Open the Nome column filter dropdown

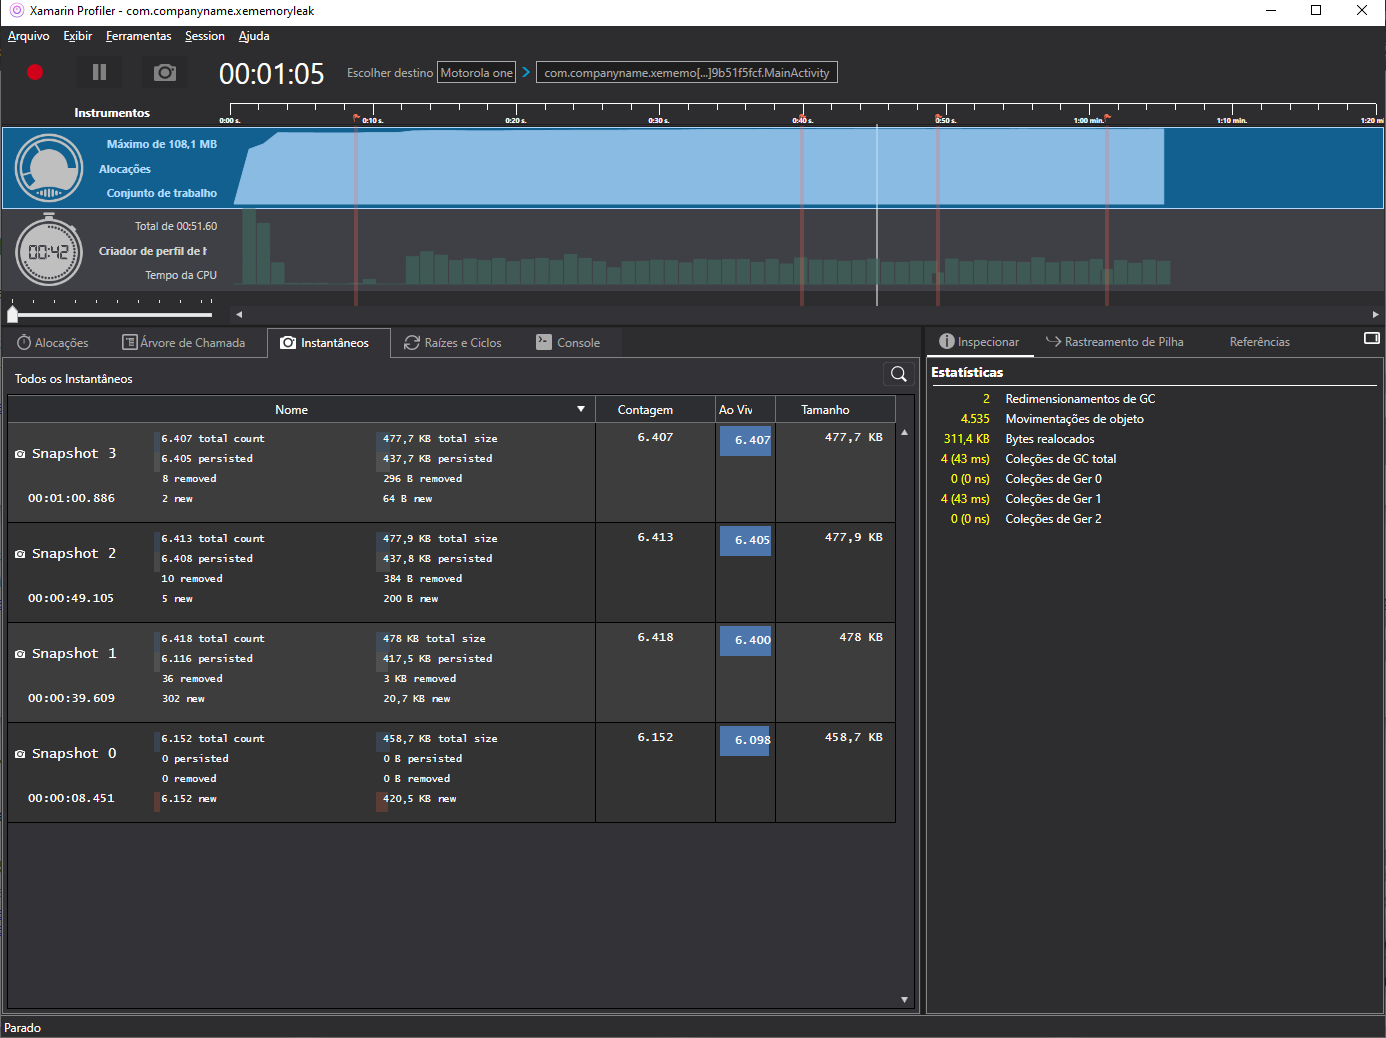[580, 409]
